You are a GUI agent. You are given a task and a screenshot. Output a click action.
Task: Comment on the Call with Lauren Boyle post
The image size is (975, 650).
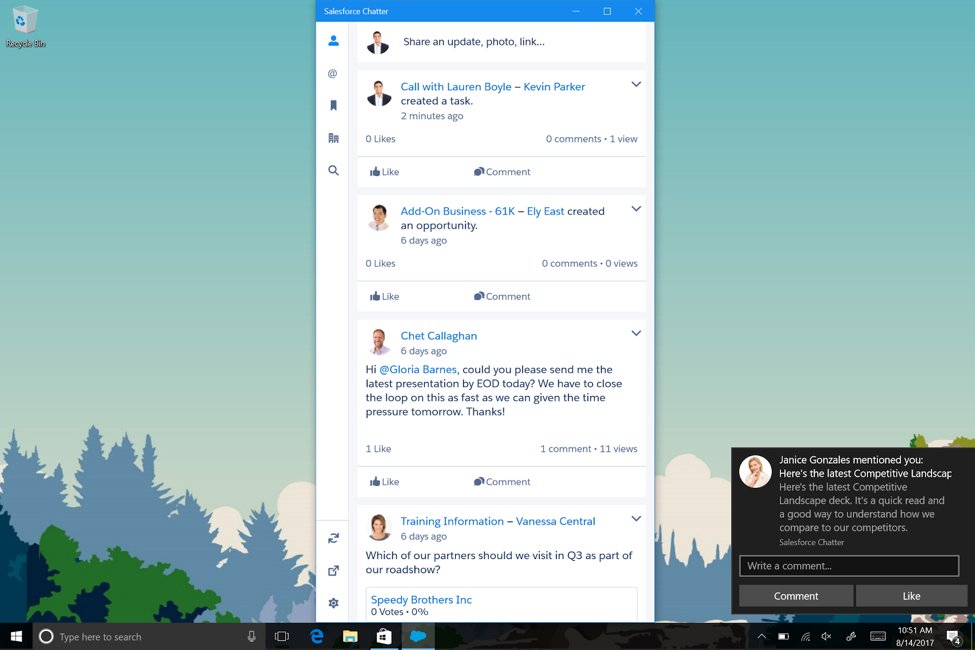(502, 172)
